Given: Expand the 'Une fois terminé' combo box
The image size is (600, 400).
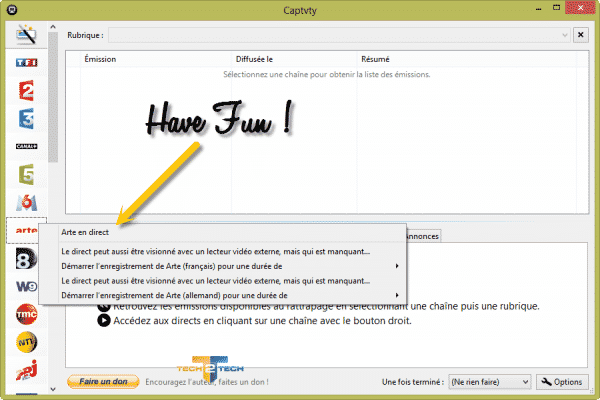Looking at the screenshot, I should point(489,381).
